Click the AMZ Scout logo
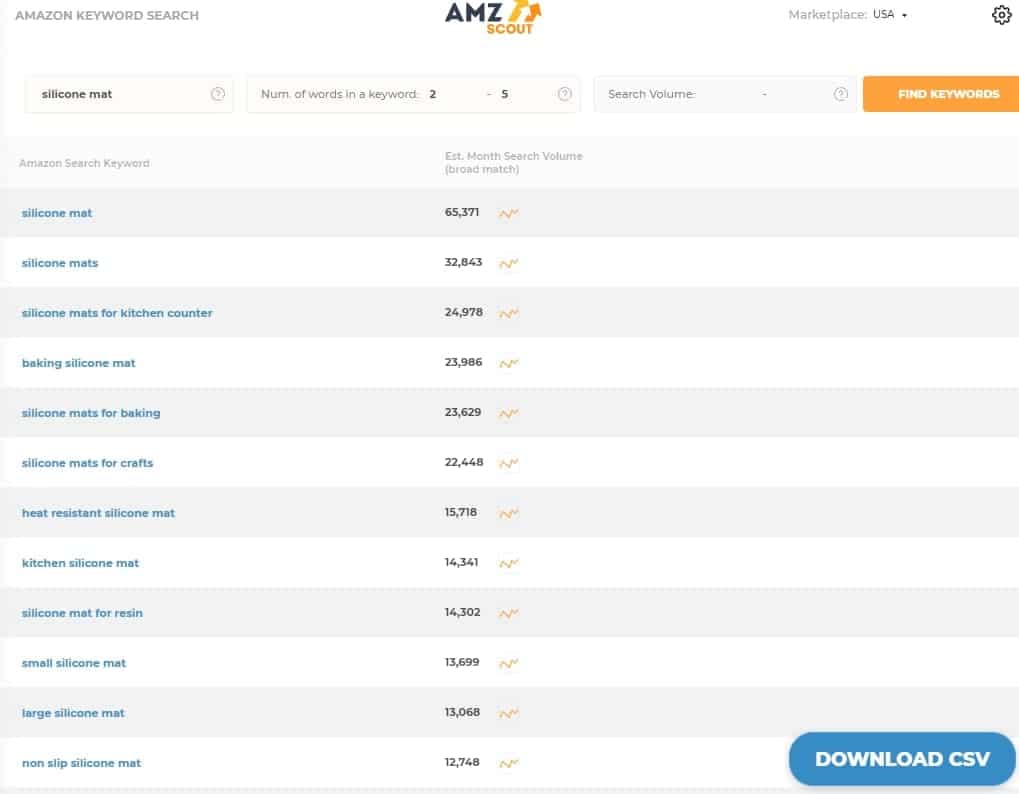1019x794 pixels. click(x=493, y=18)
